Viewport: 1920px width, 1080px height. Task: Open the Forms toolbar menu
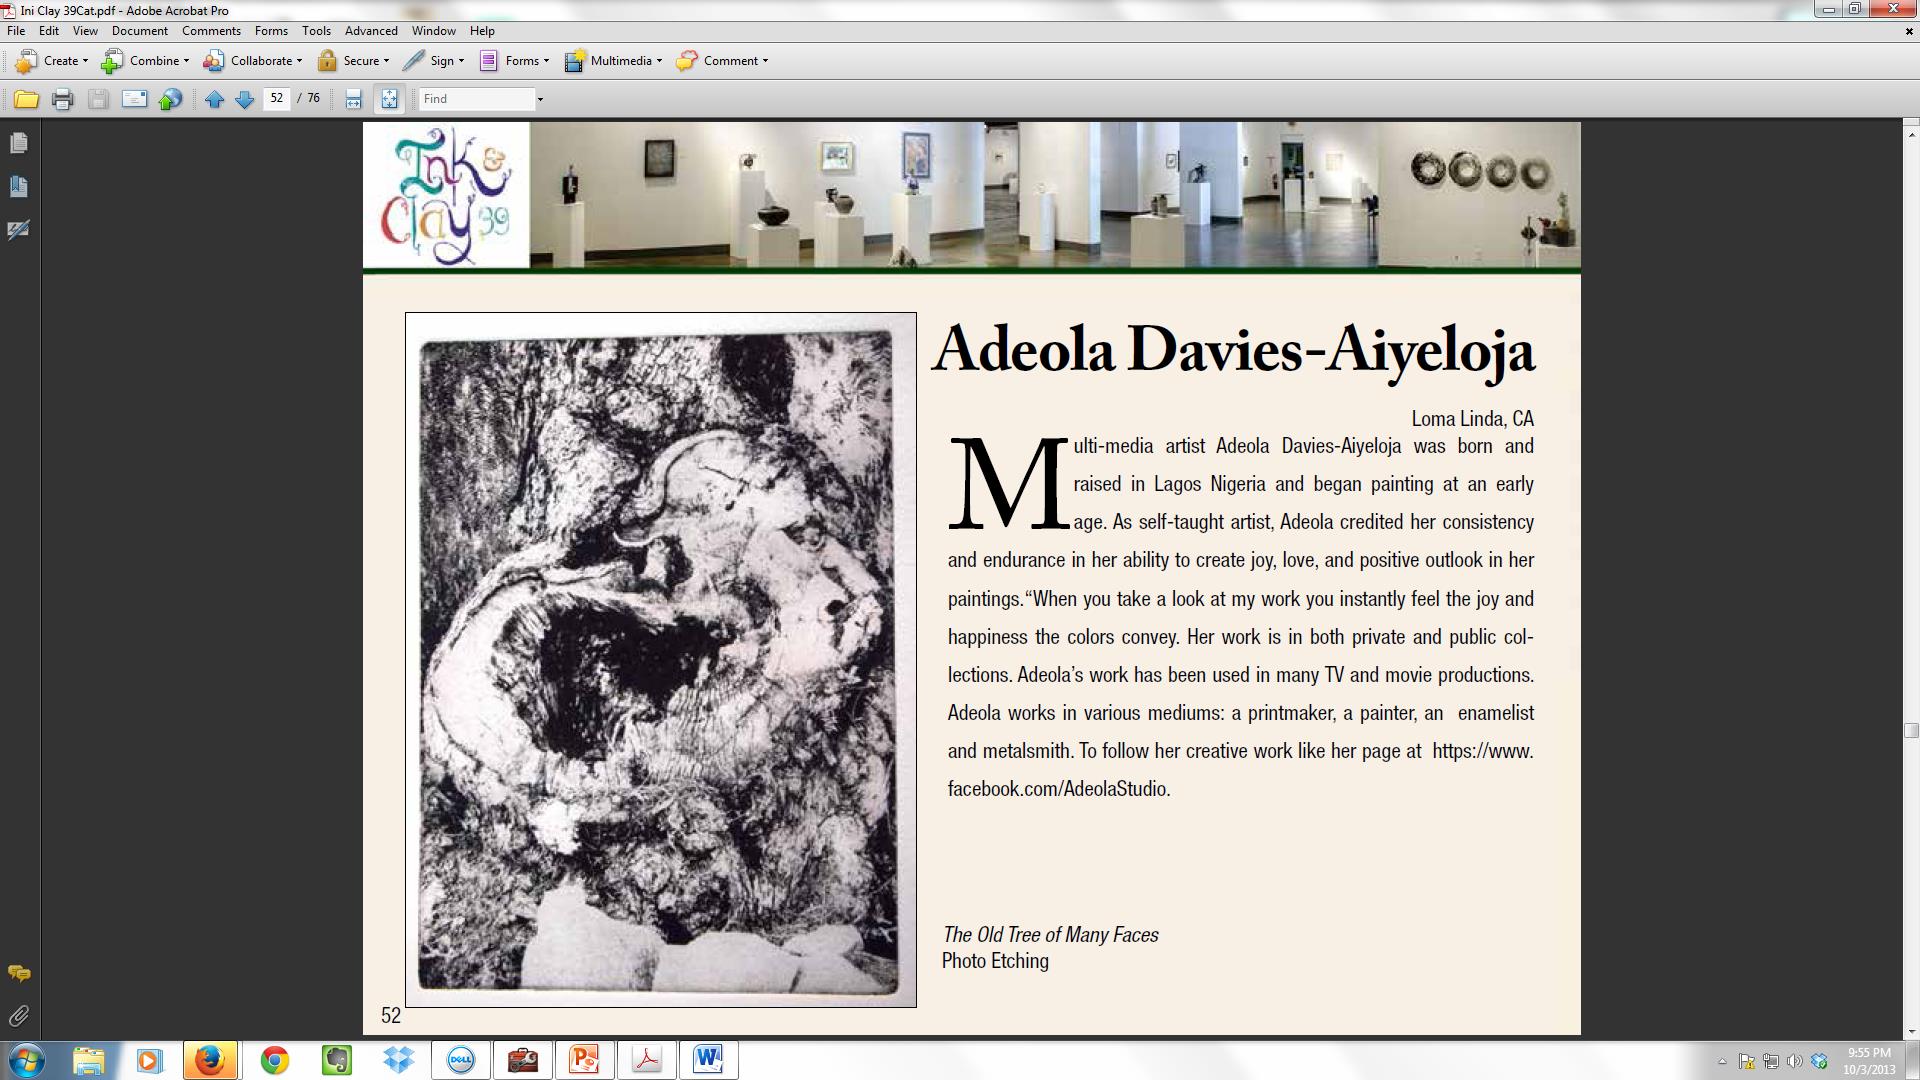[514, 61]
